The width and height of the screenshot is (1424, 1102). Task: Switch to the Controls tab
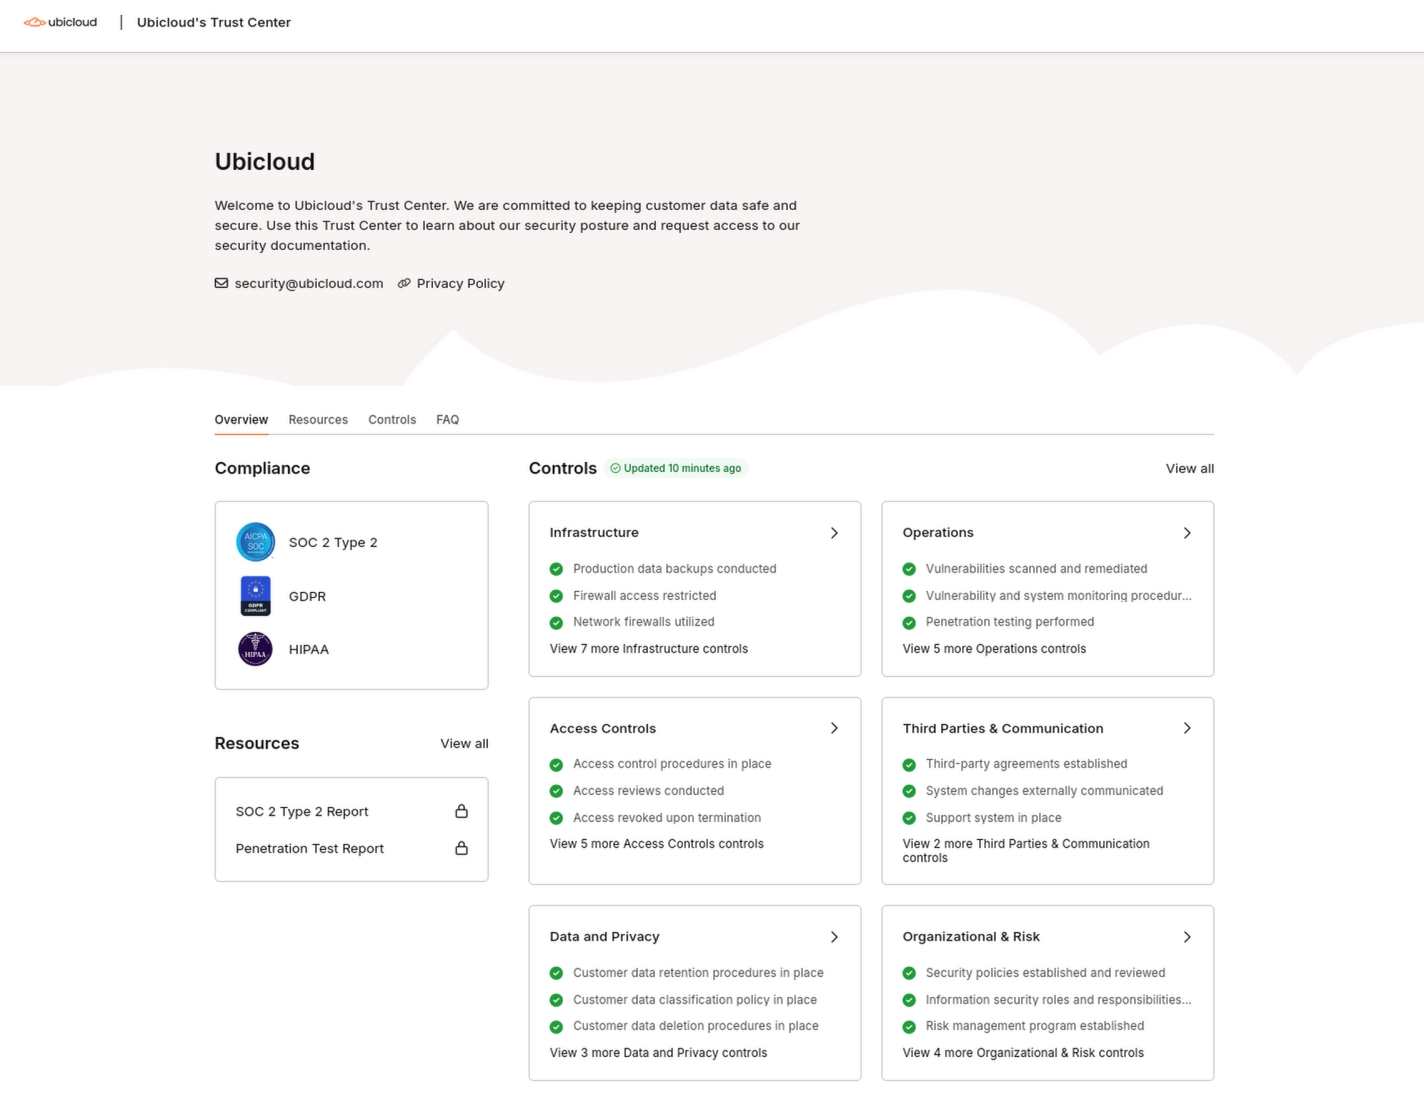pos(392,420)
